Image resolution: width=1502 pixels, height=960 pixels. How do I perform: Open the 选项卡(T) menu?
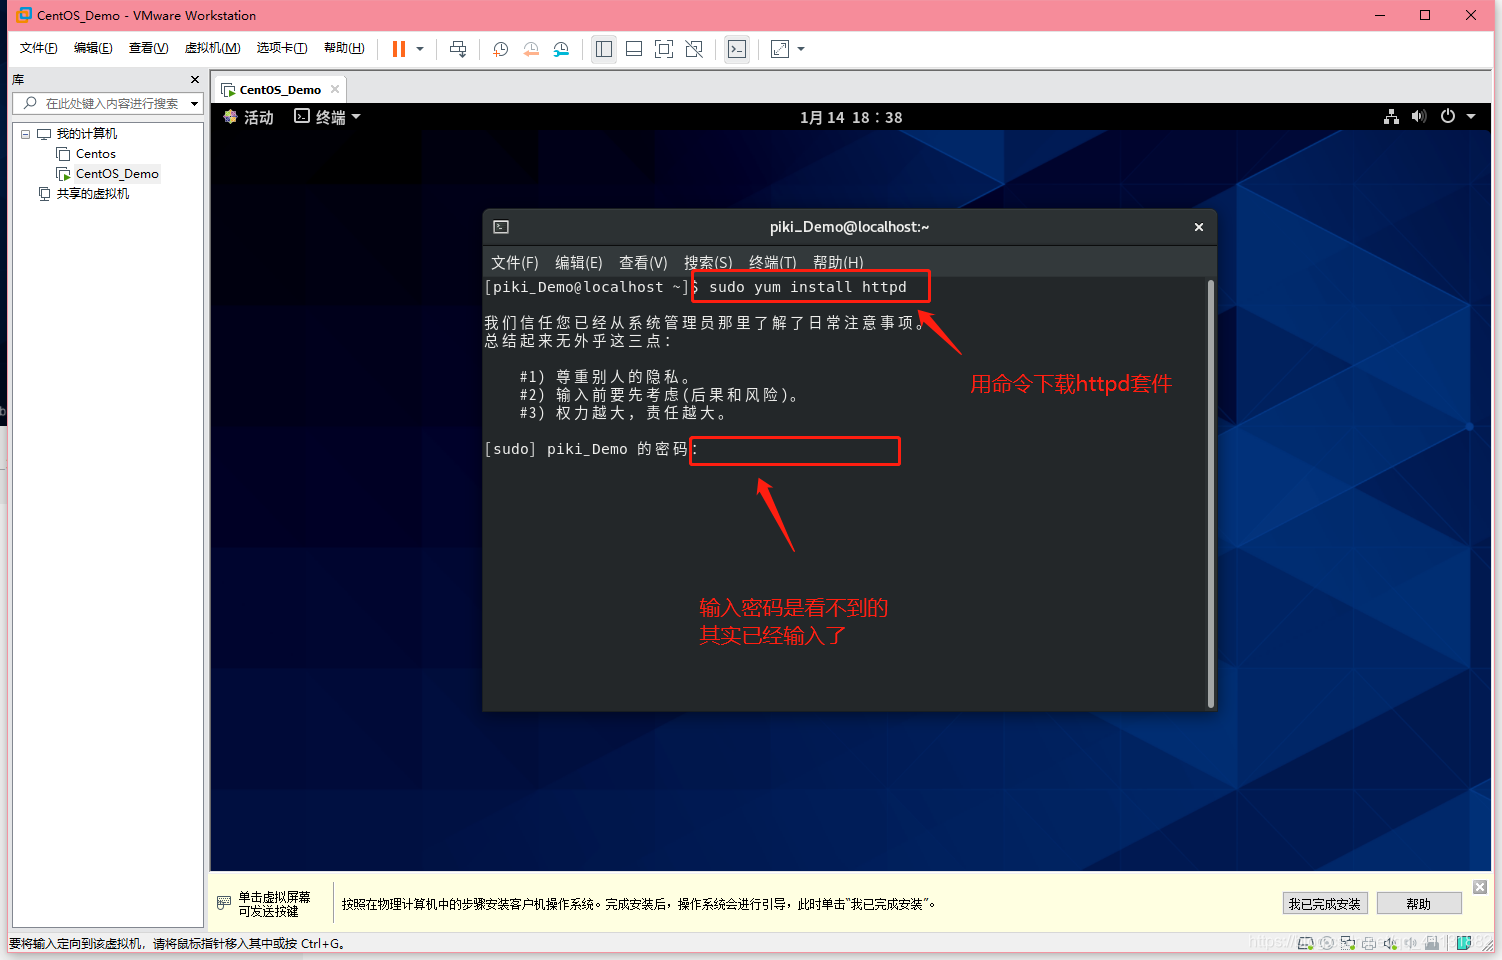[282, 48]
